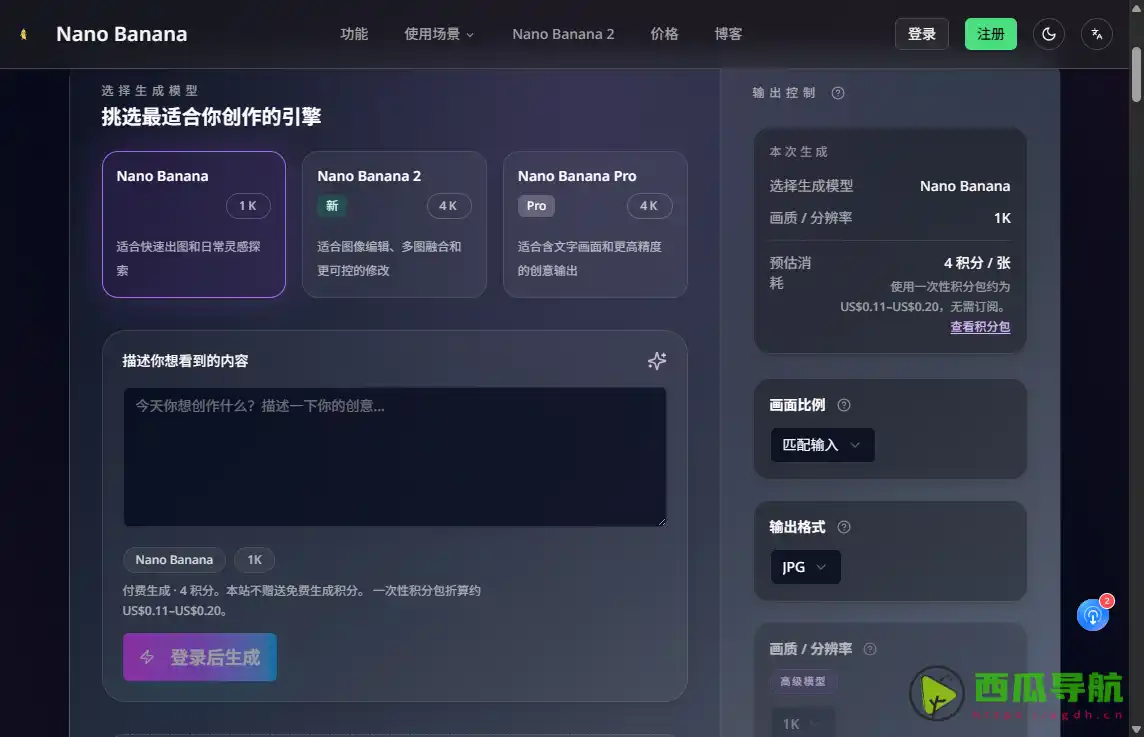This screenshot has height=737, width=1144.
Task: Open help icon next to 画面比例
Action: point(843,405)
